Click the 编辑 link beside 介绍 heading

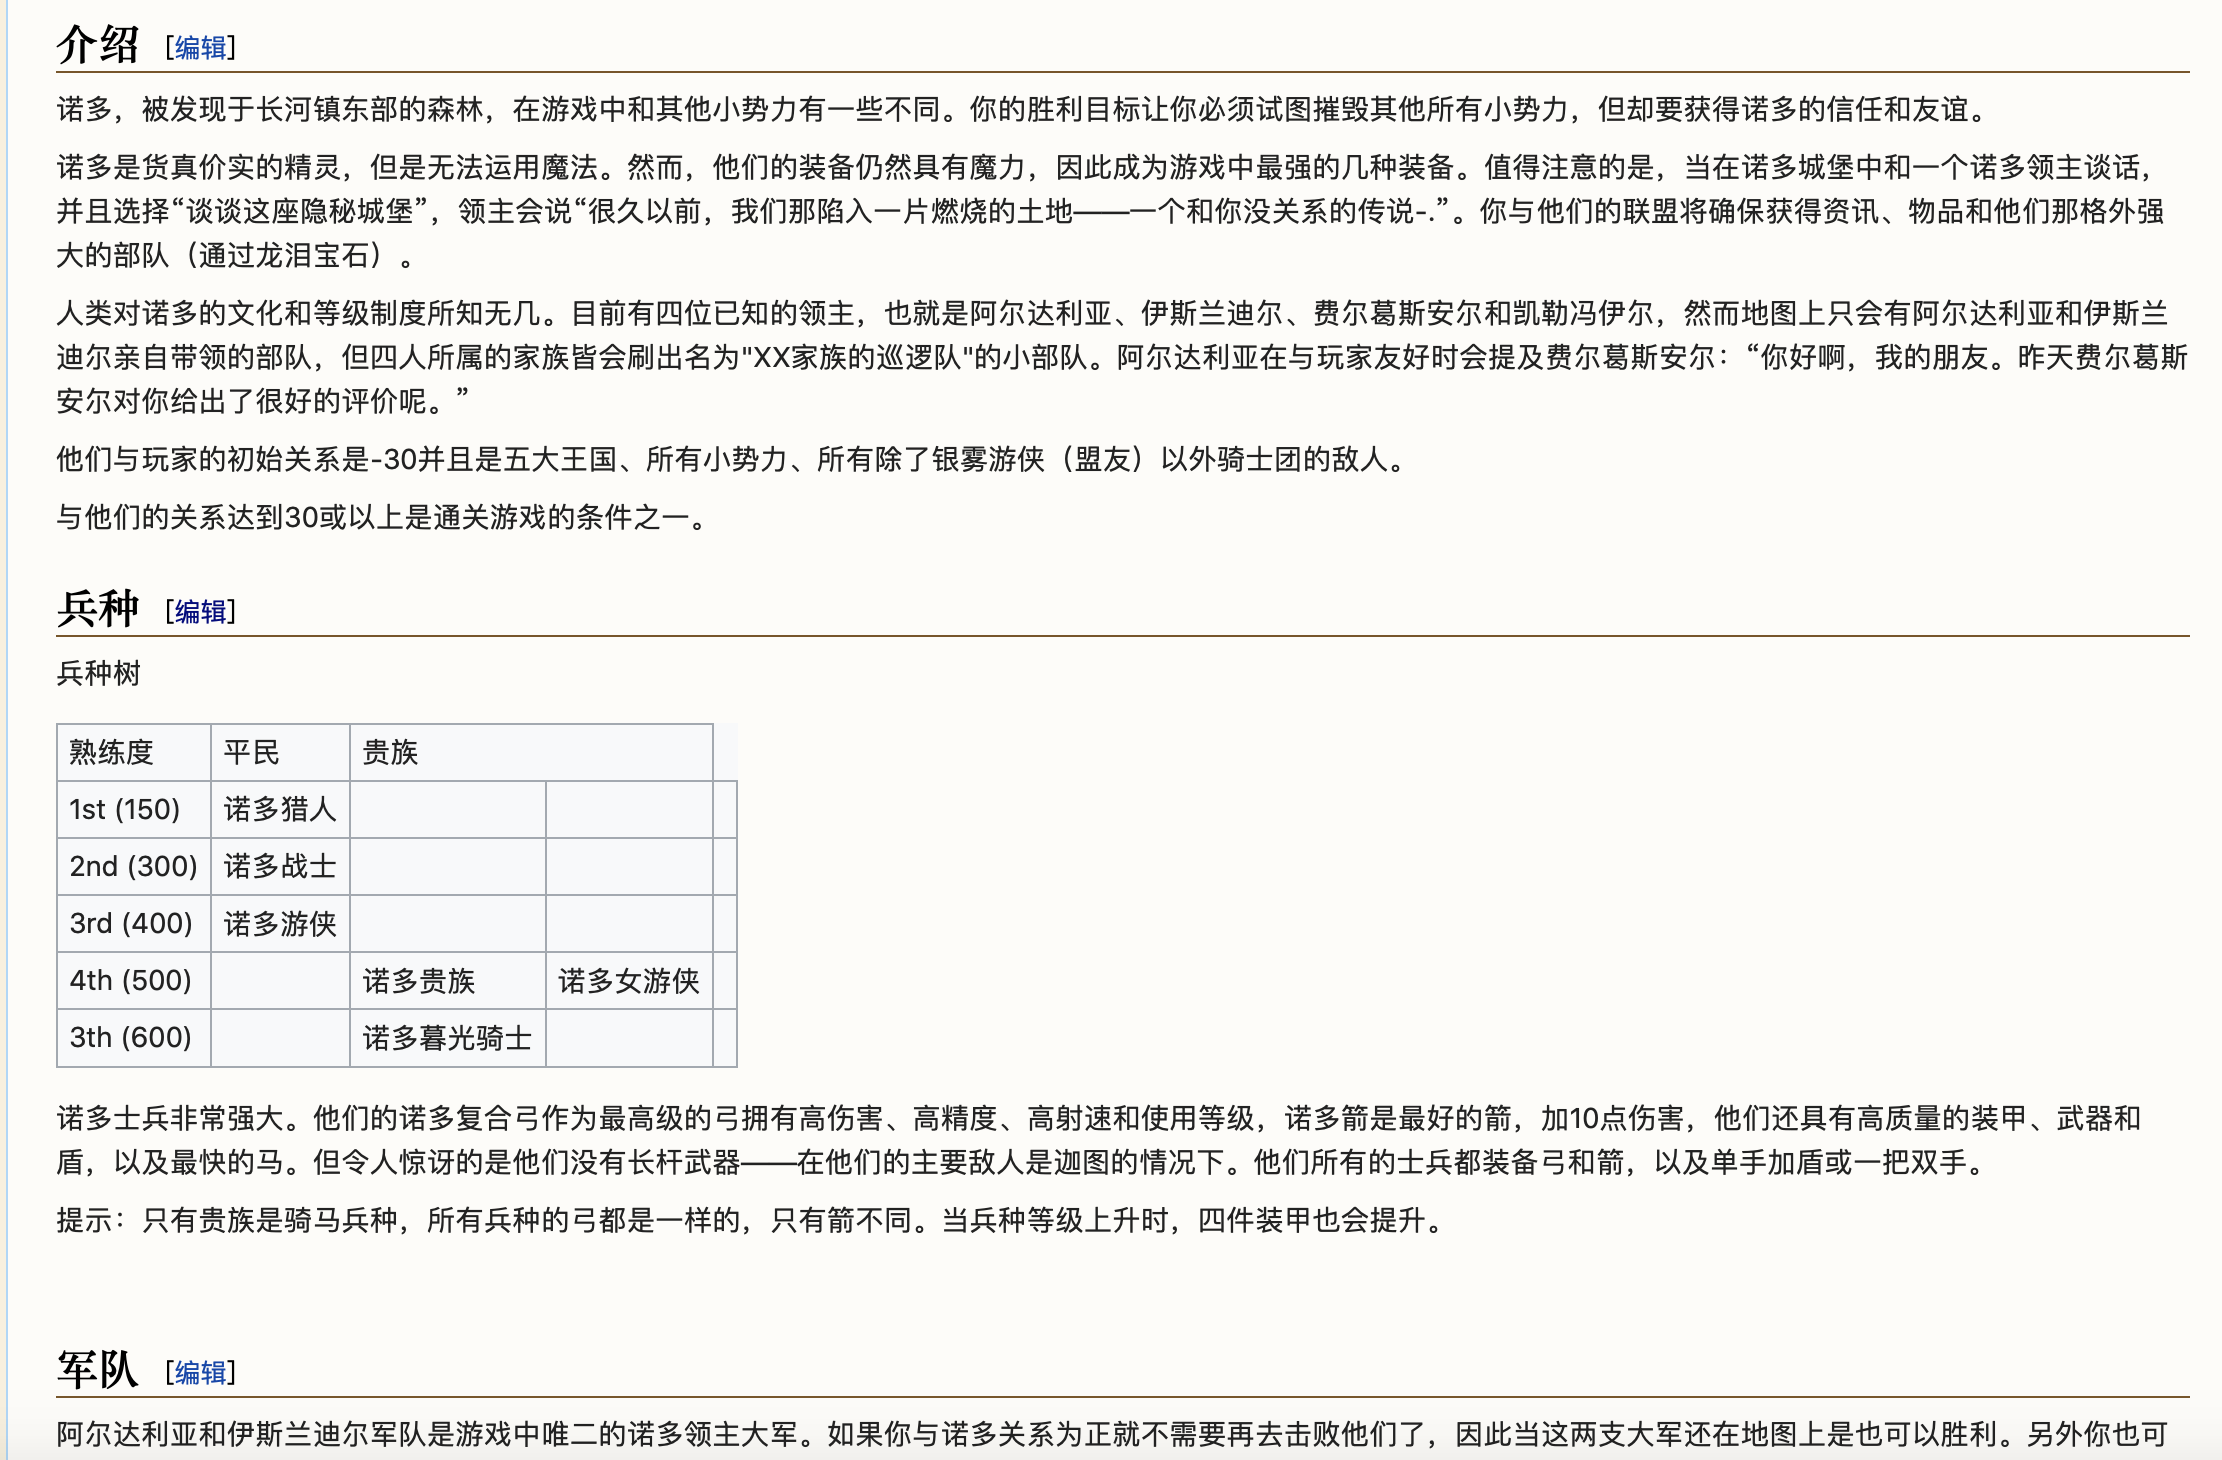[x=200, y=47]
